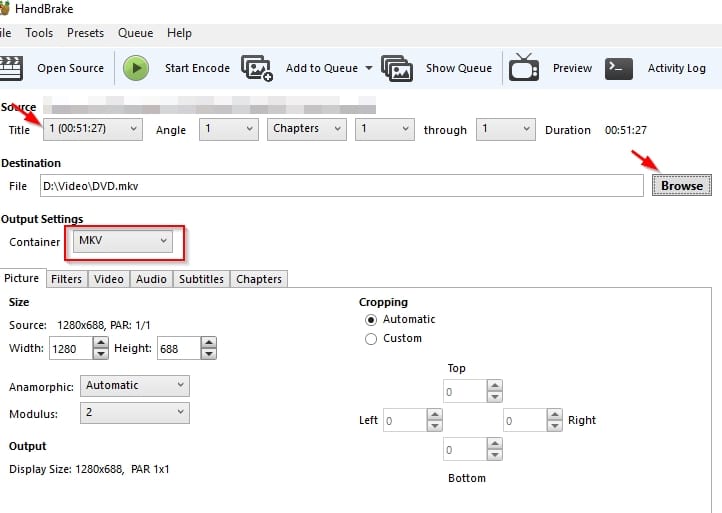
Task: Click the Bottom crop value field
Action: click(x=465, y=449)
